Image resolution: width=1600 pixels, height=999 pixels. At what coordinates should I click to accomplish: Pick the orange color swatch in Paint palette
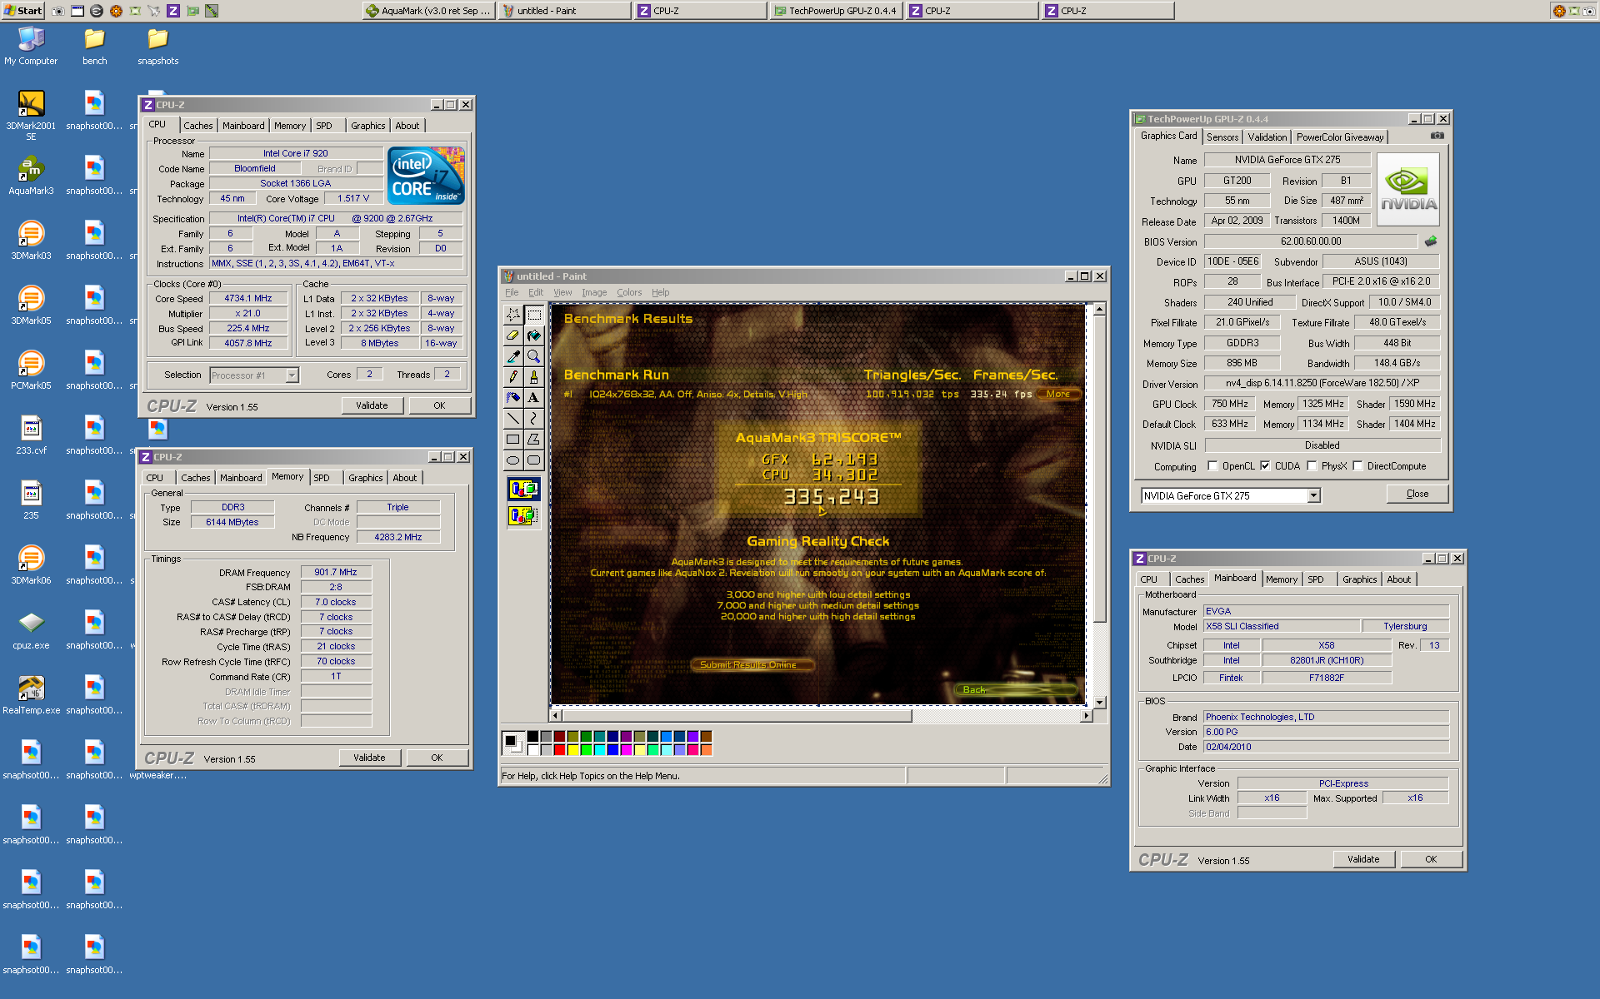[706, 750]
